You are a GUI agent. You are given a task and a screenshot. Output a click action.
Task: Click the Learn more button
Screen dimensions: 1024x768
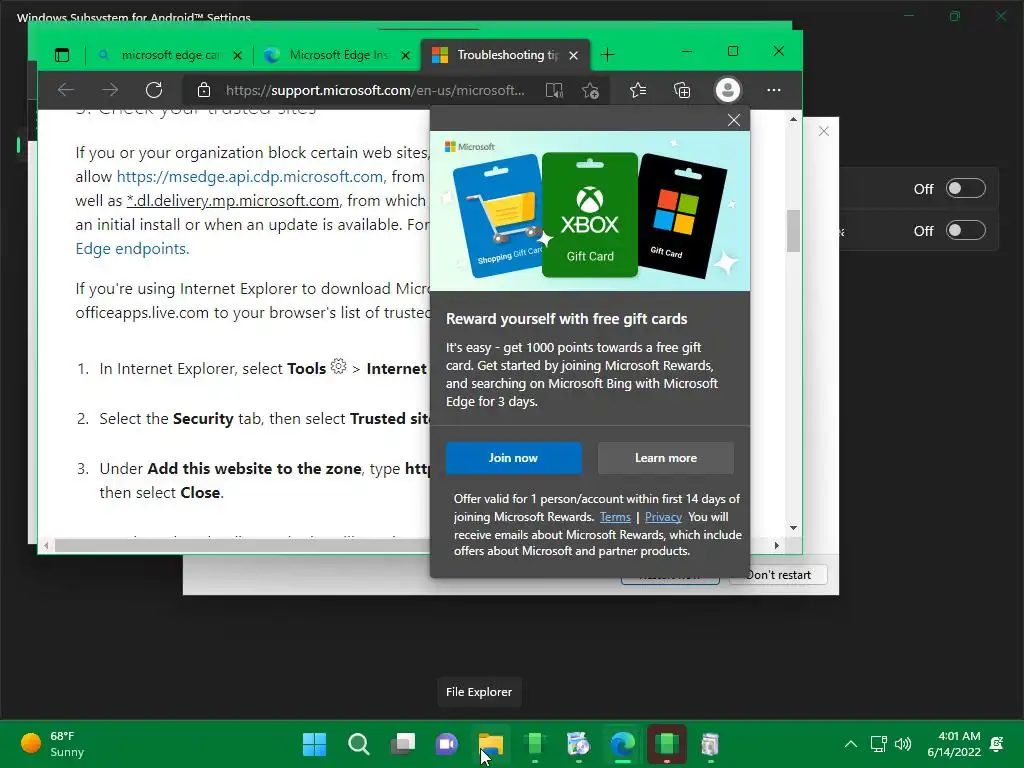665,458
